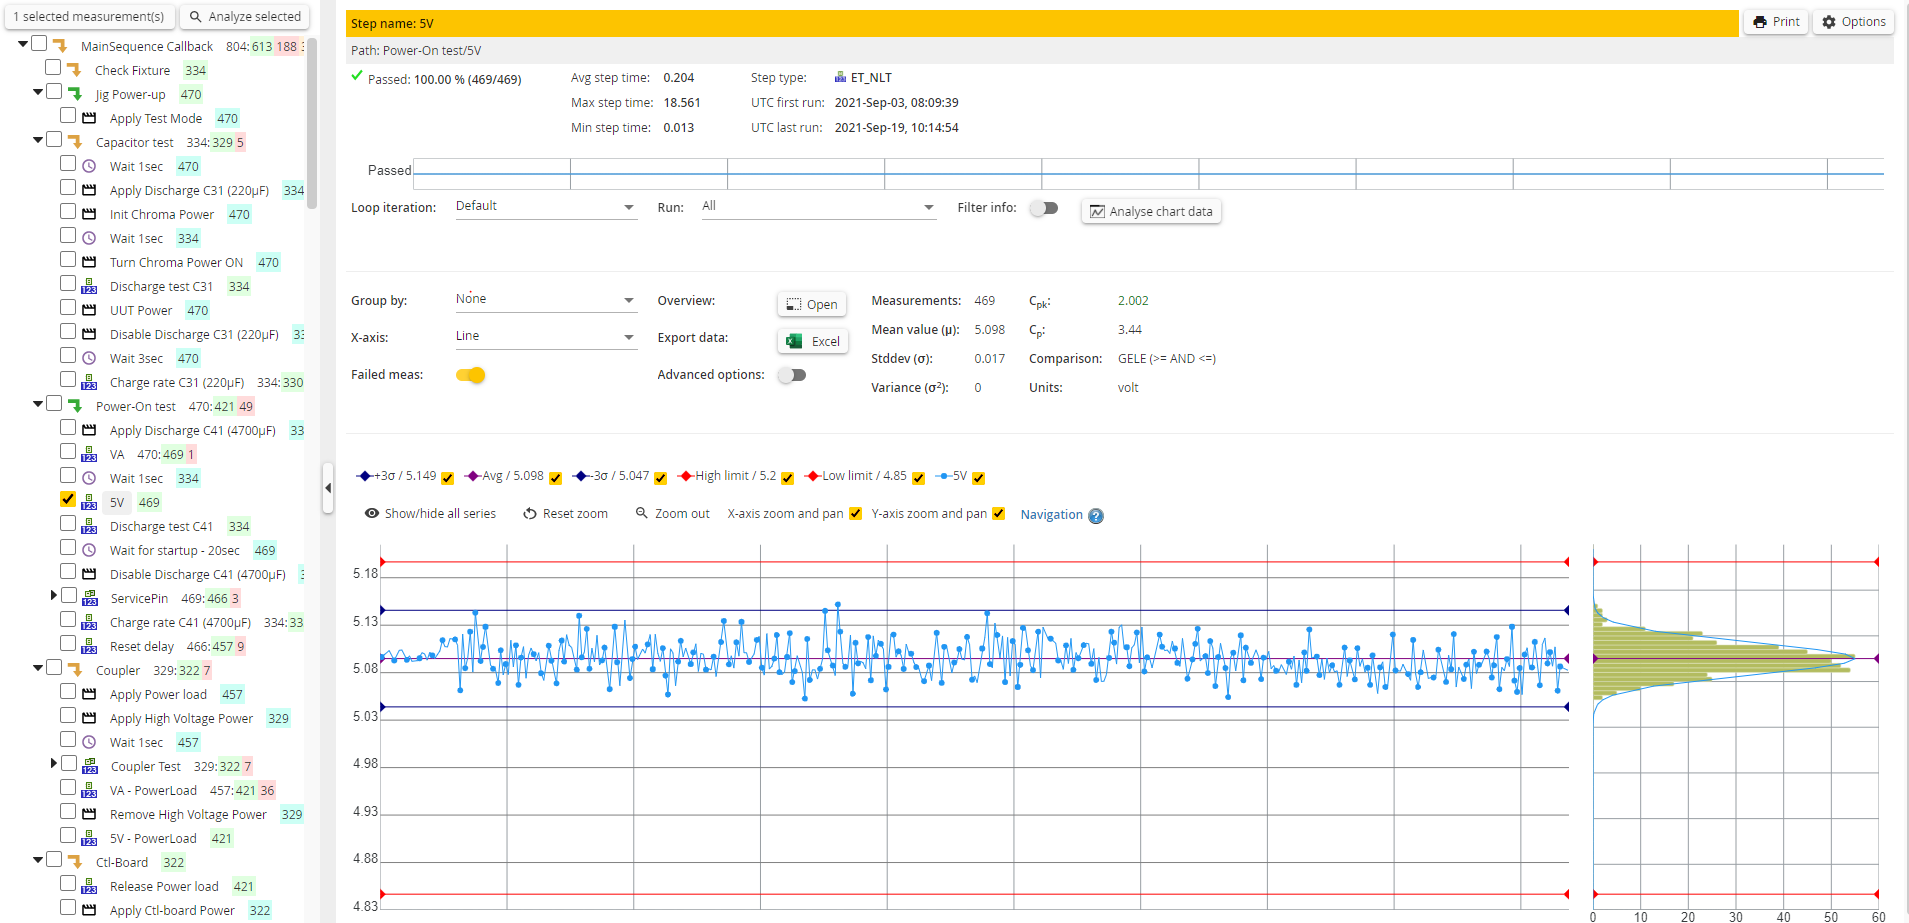This screenshot has height=923, width=1909.
Task: Uncheck the +3σ / 5.149 series checkbox
Action: (448, 478)
